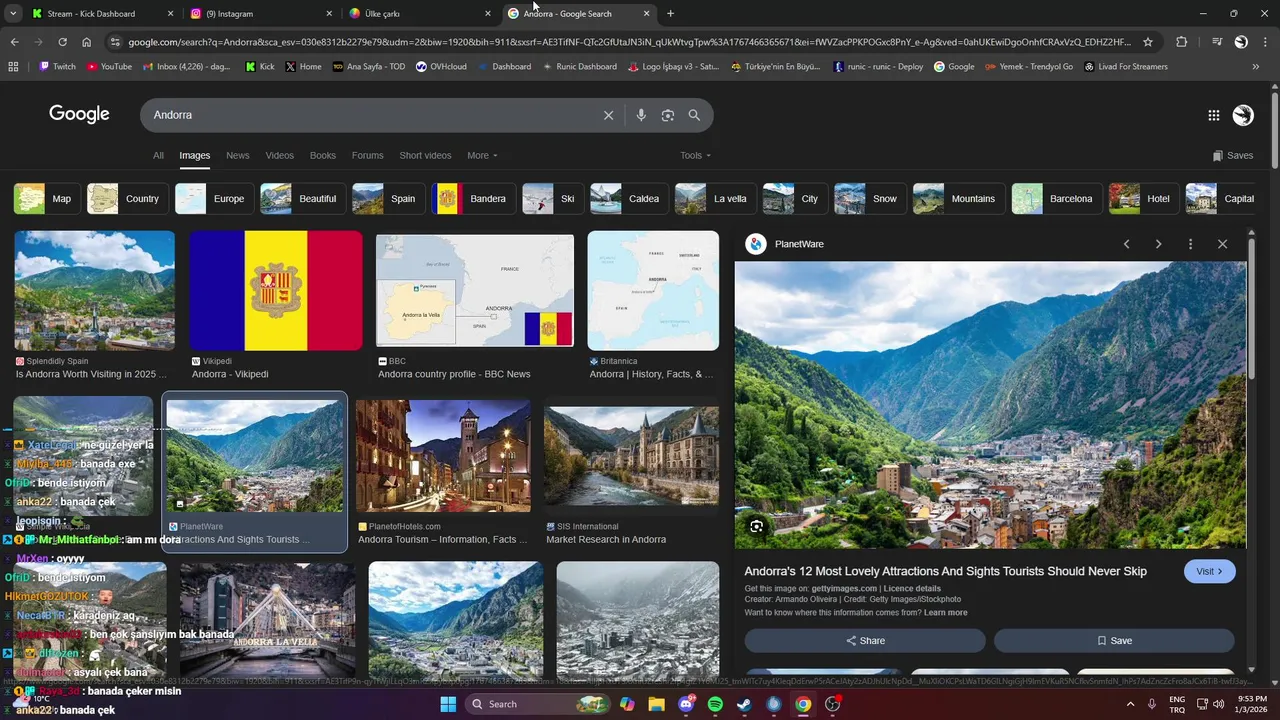
Task: Click into the Andorra search field
Action: coord(370,115)
